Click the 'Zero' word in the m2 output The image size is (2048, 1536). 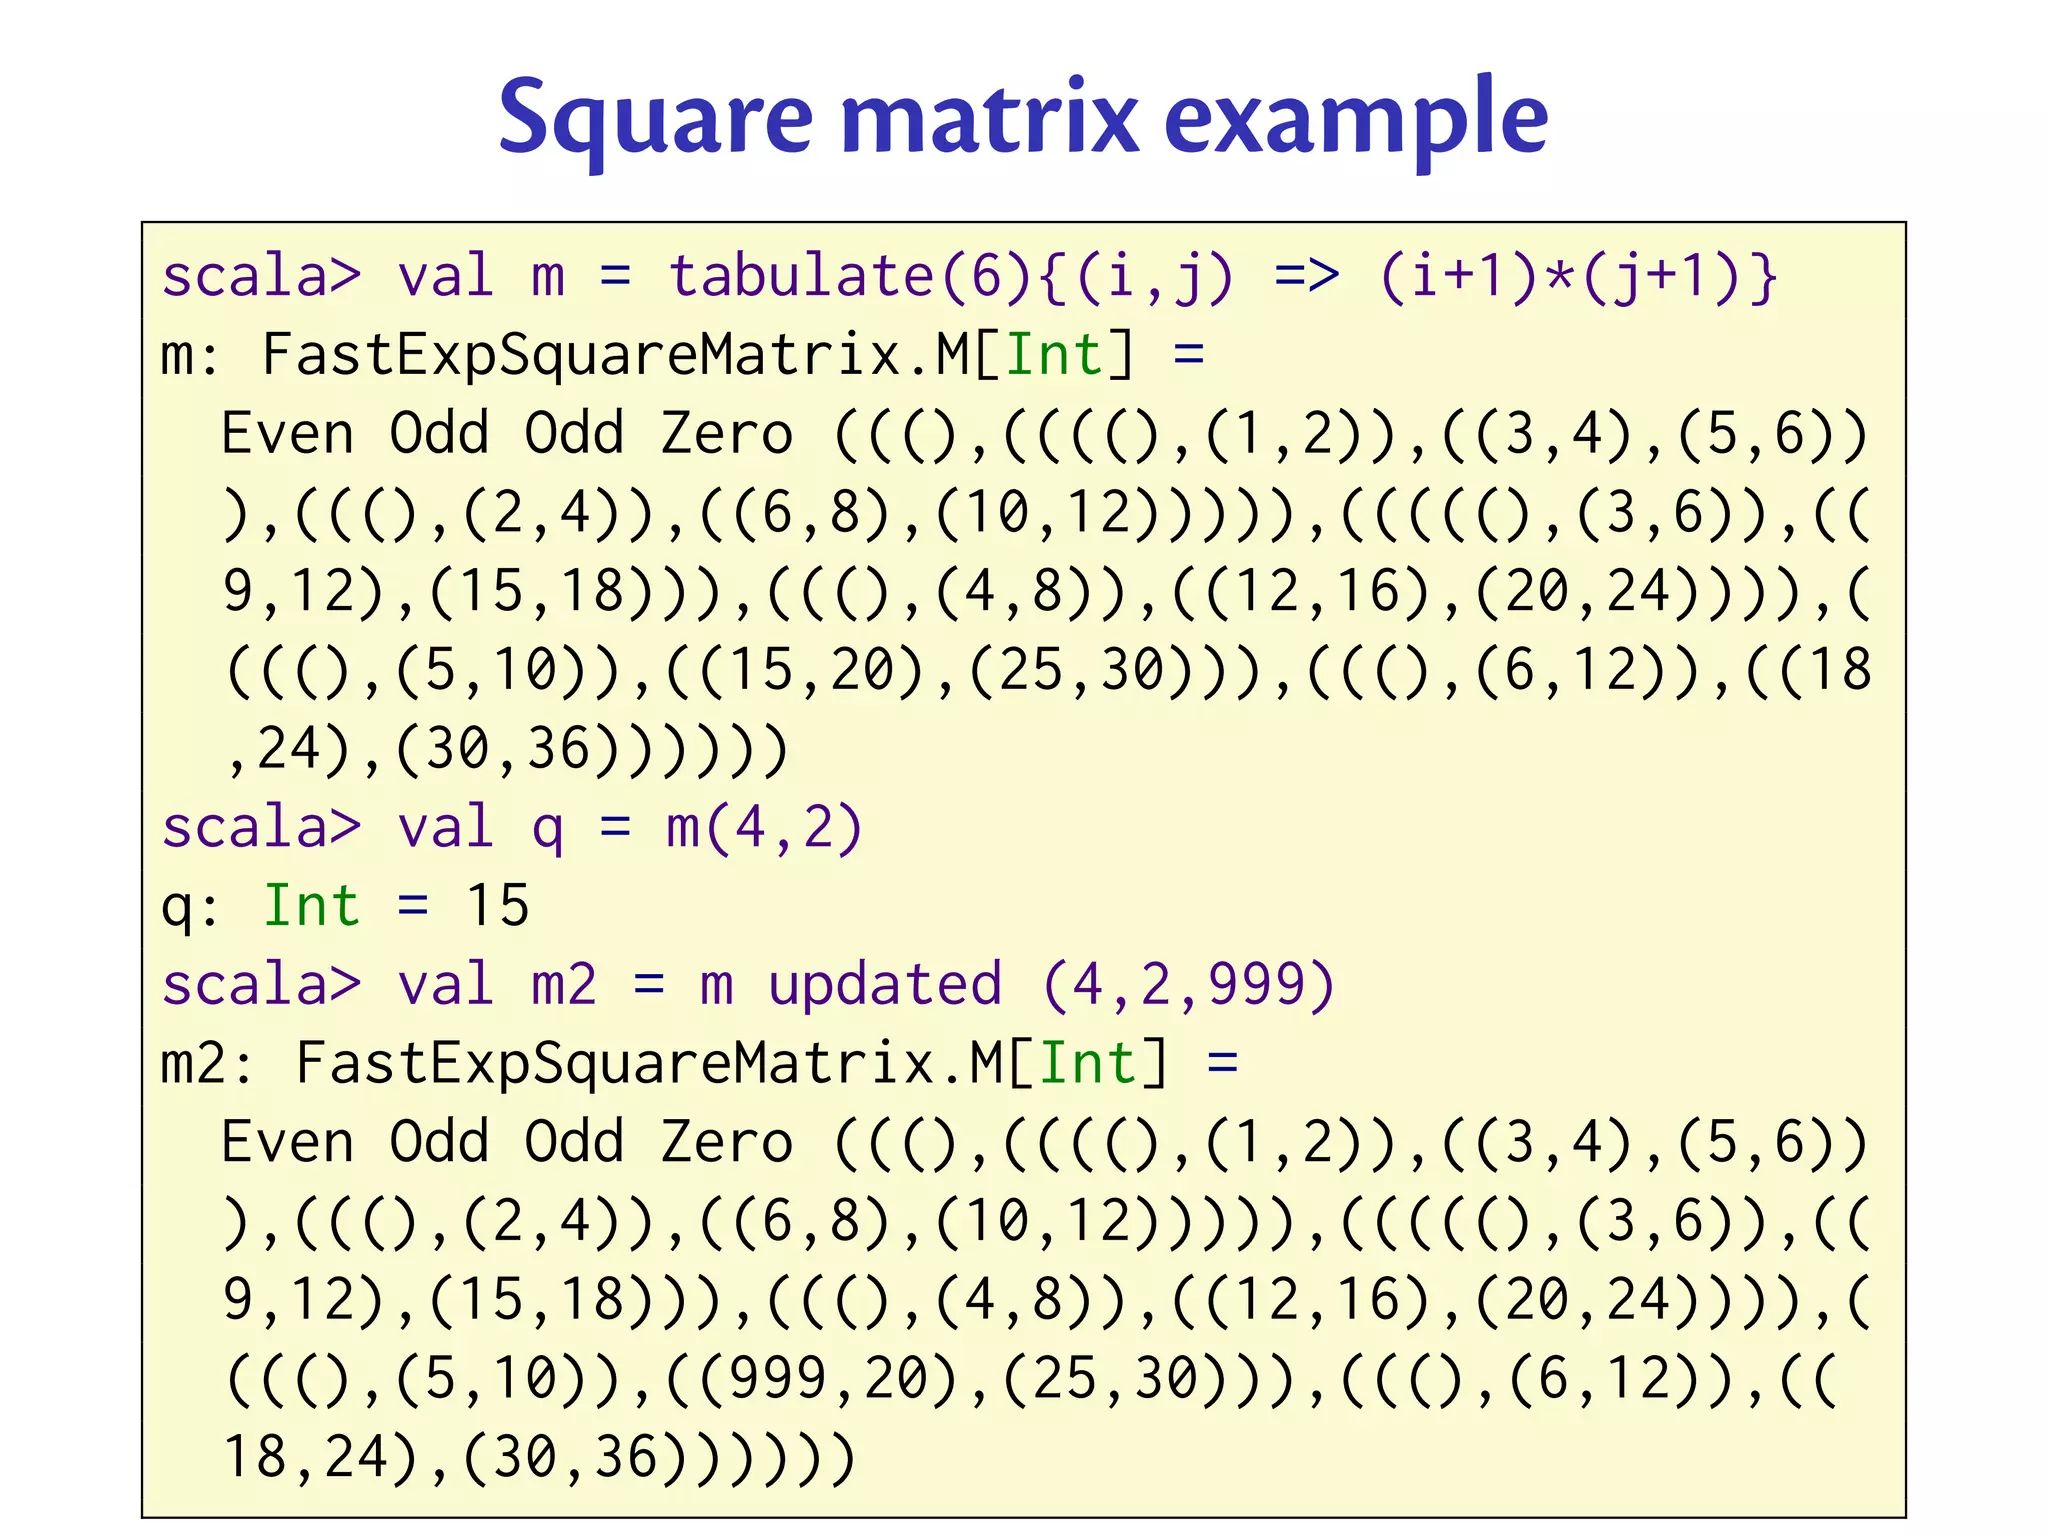point(727,1142)
